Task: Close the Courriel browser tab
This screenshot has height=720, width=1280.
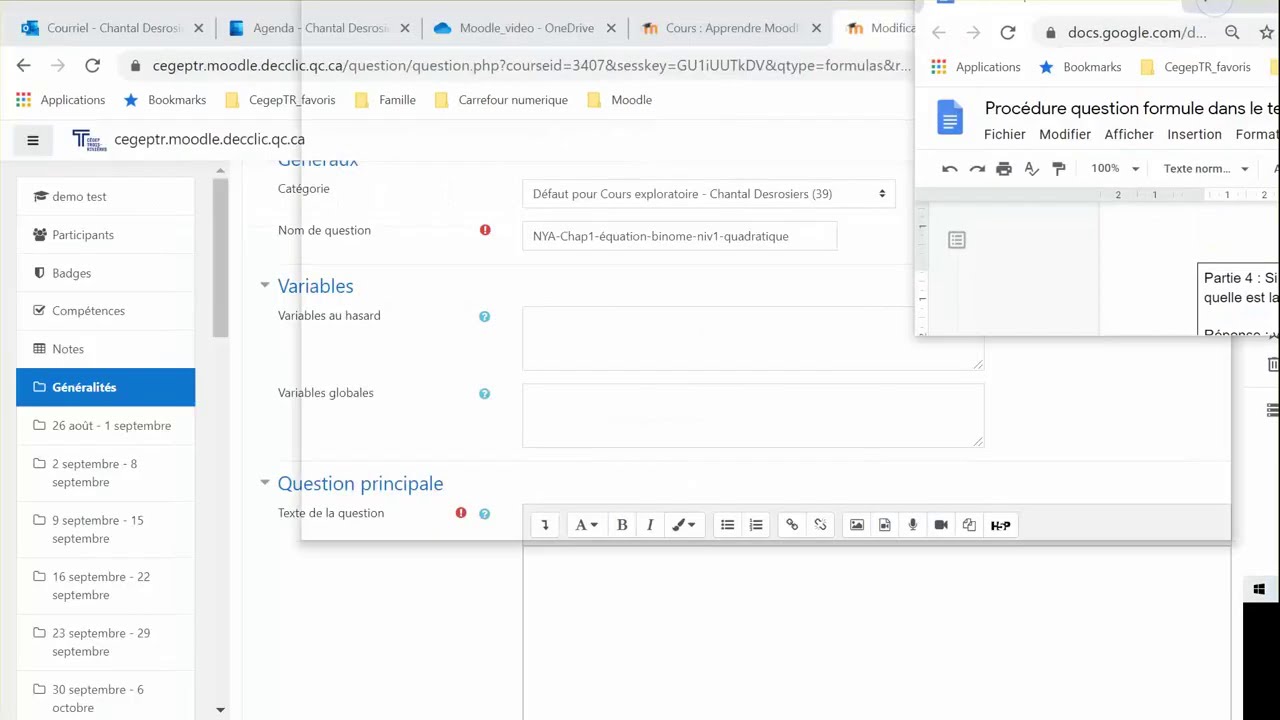Action: (198, 28)
